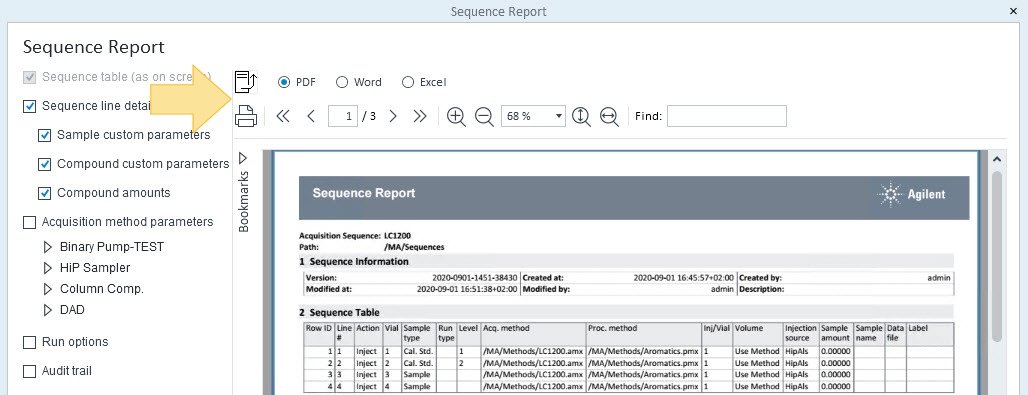Expand the Binary Pump-TEST node
Screen dimensions: 1028x395
(x=47, y=247)
